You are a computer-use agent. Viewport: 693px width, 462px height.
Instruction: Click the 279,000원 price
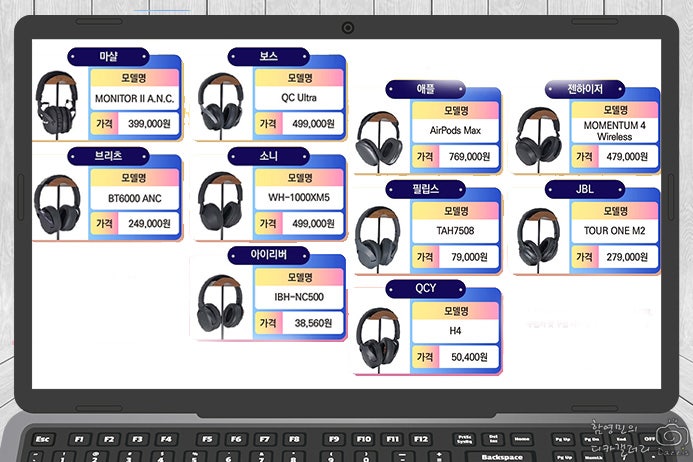pos(627,257)
